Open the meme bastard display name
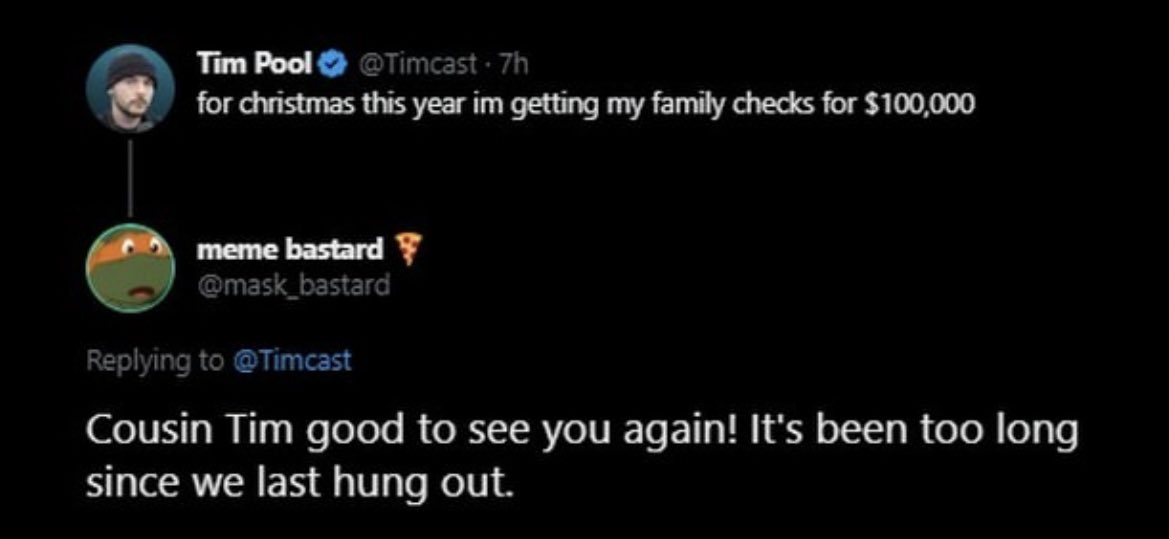1169x539 pixels. 290,250
